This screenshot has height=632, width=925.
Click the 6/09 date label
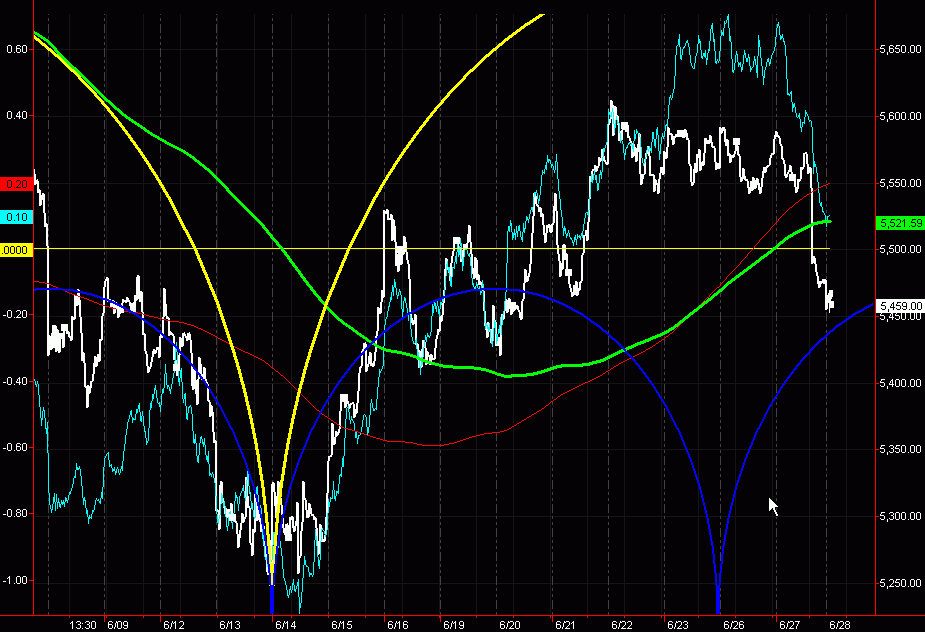tap(118, 625)
